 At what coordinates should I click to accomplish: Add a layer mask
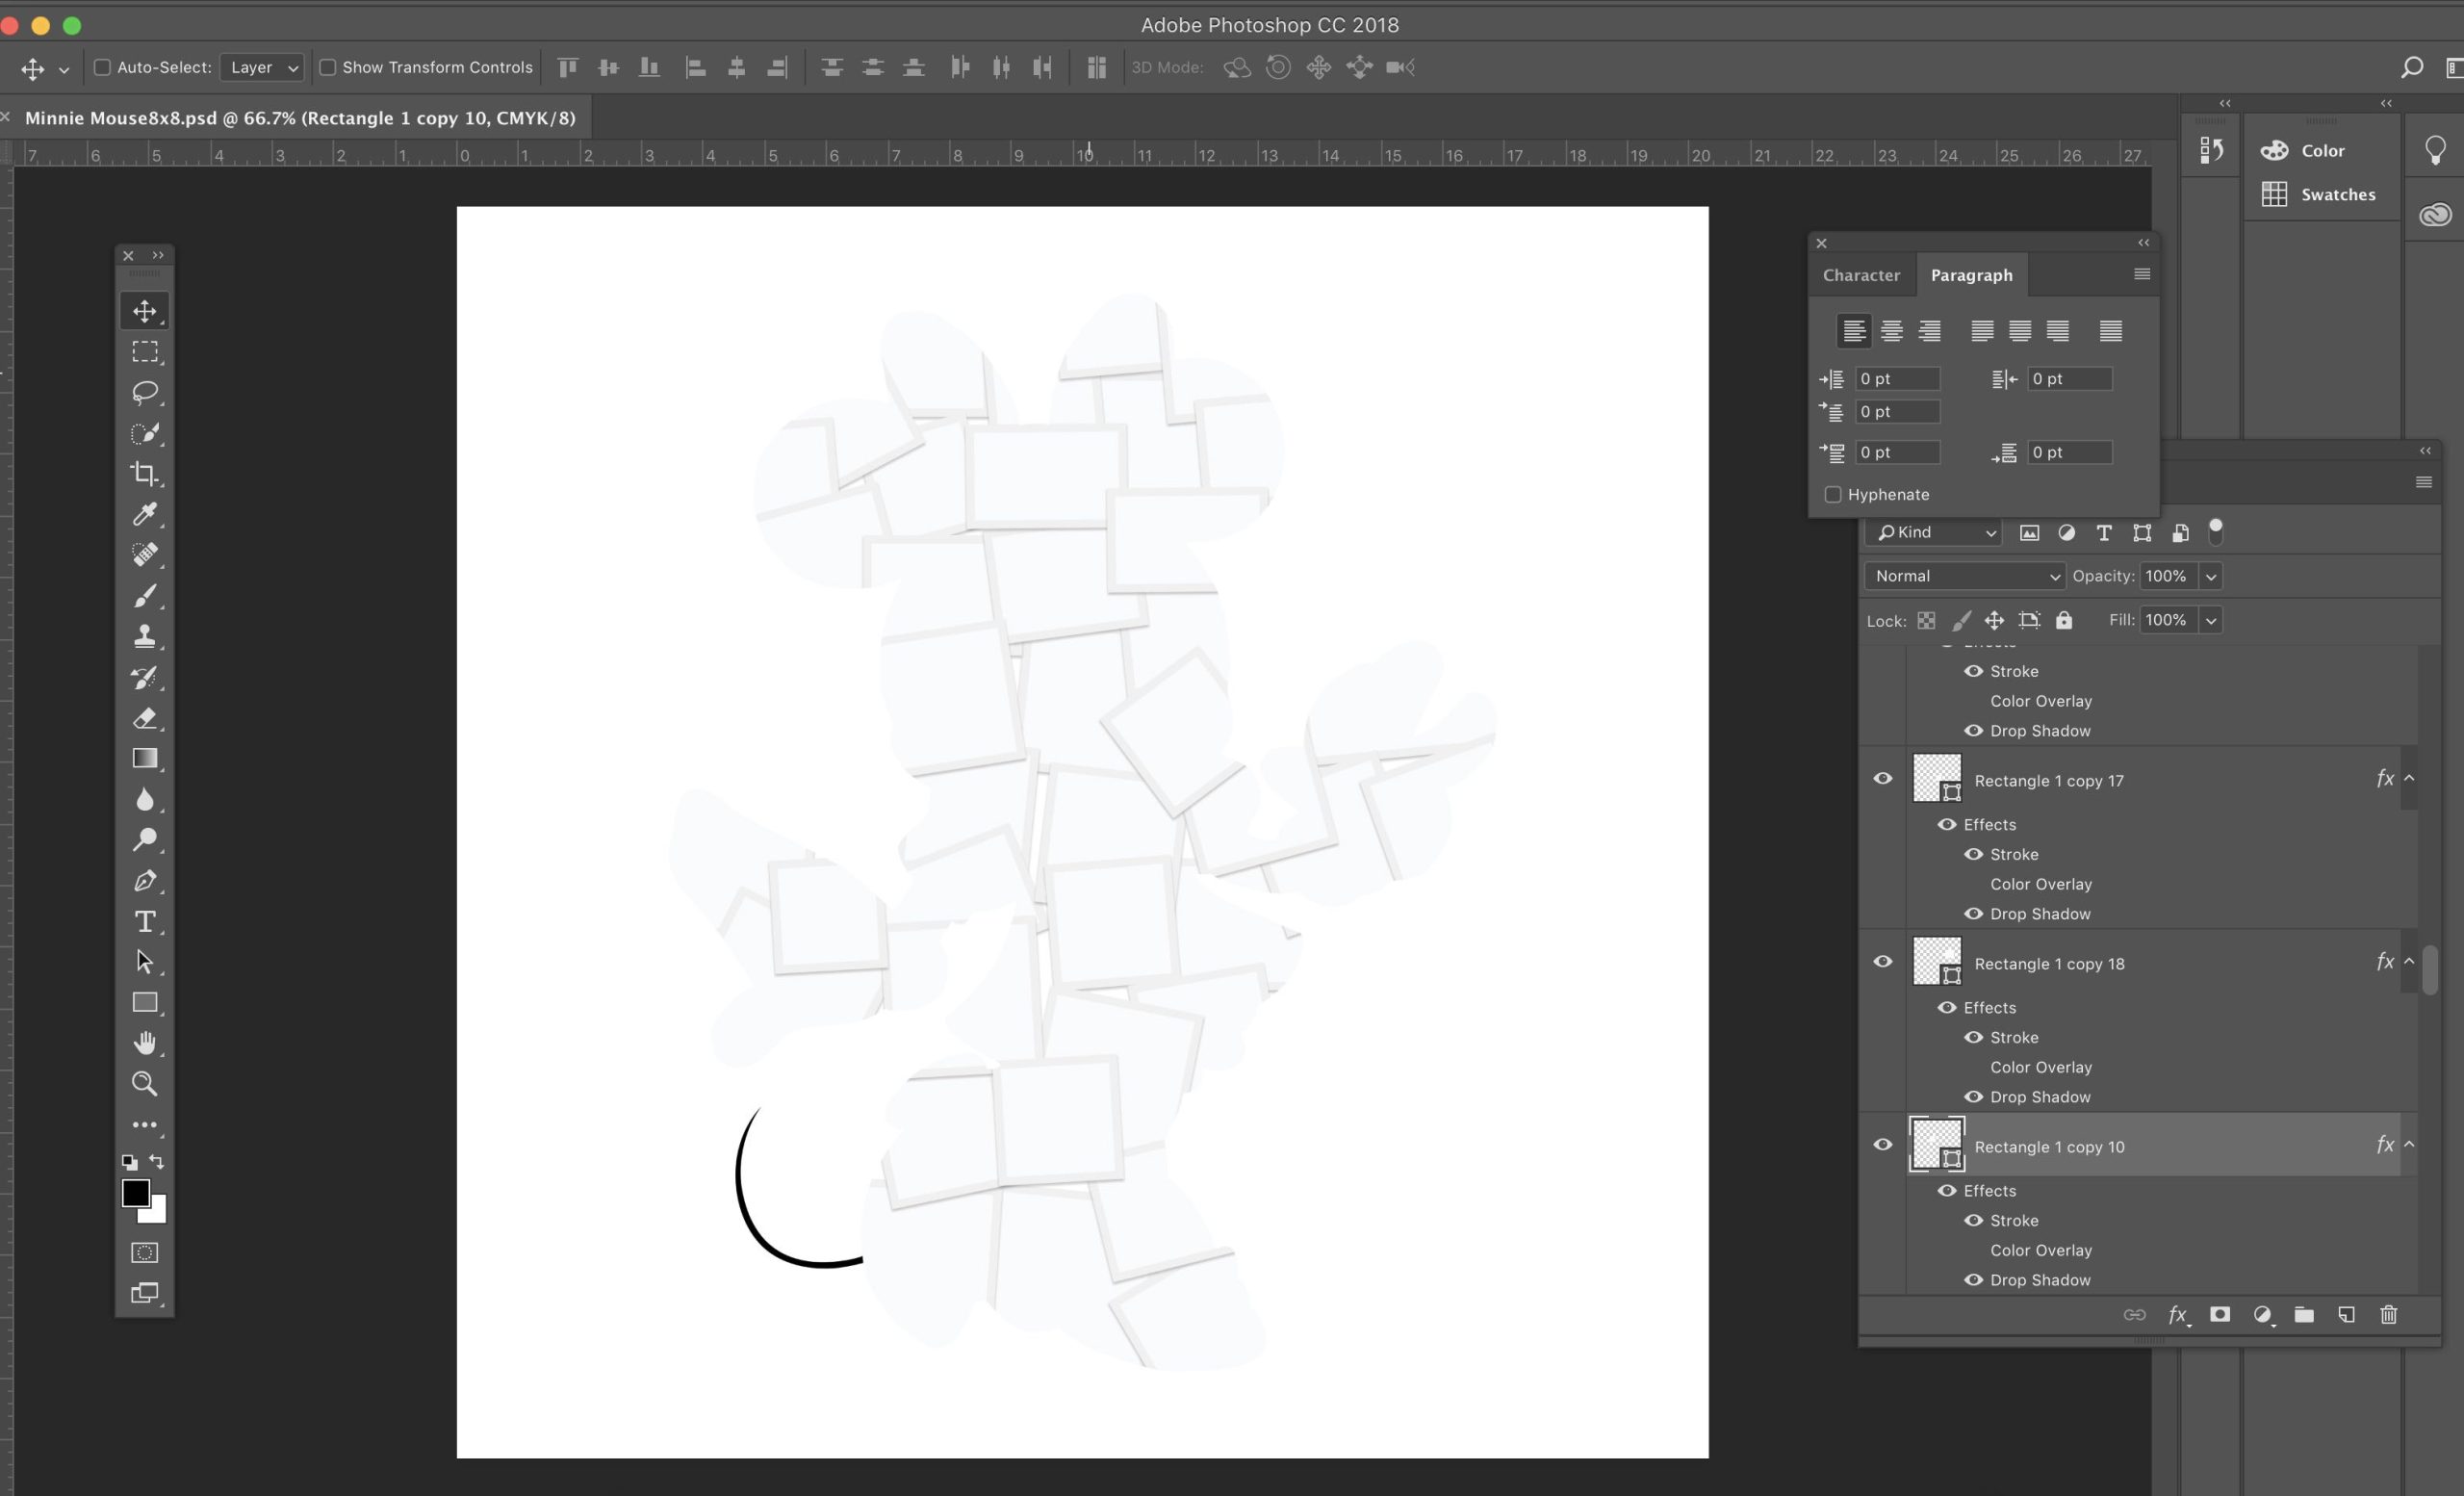tap(2220, 1315)
